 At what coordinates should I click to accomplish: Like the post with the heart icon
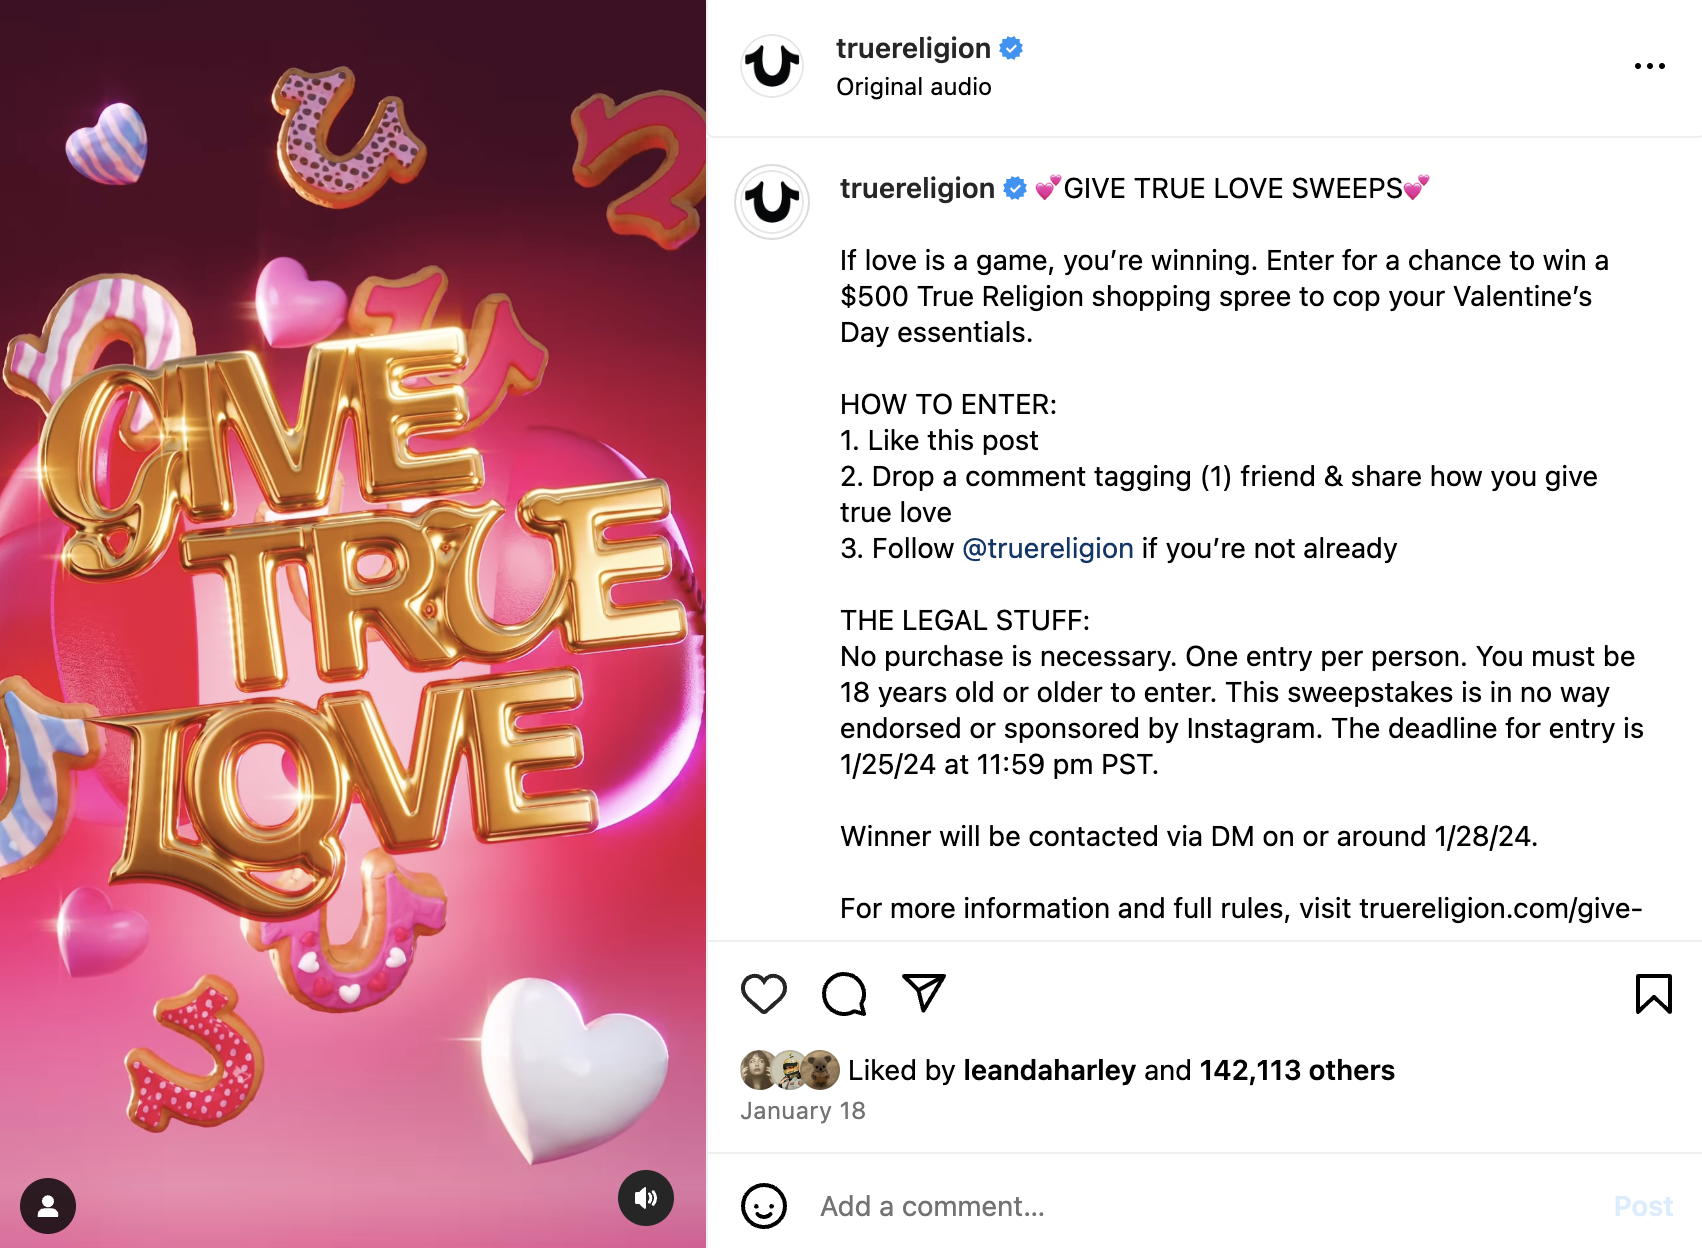tap(764, 993)
